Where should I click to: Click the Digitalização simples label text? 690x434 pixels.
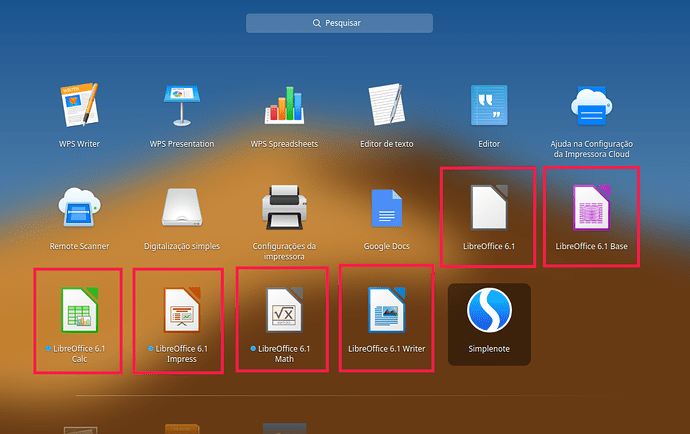[x=182, y=246]
